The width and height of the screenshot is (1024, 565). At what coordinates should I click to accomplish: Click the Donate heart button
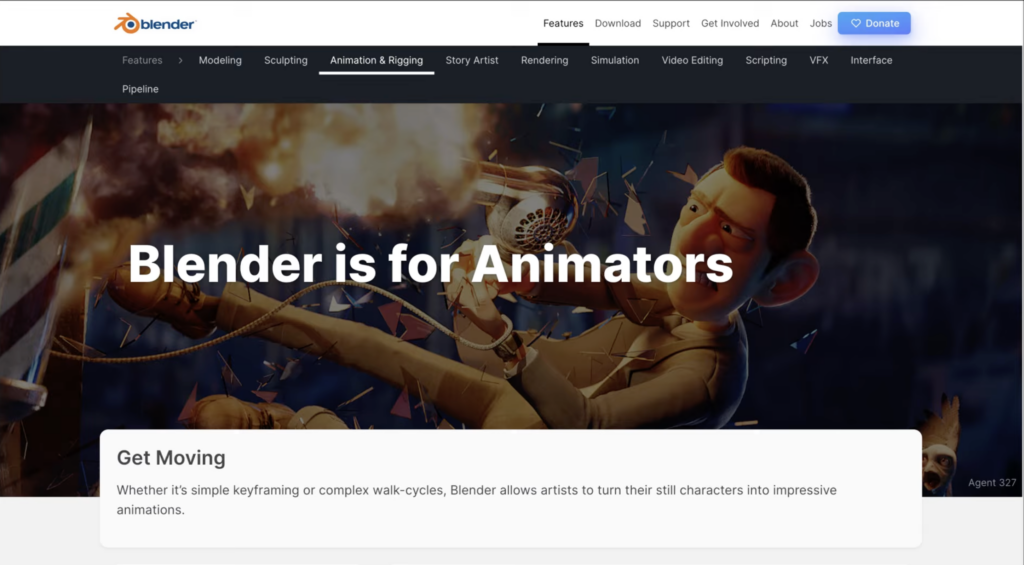click(873, 23)
